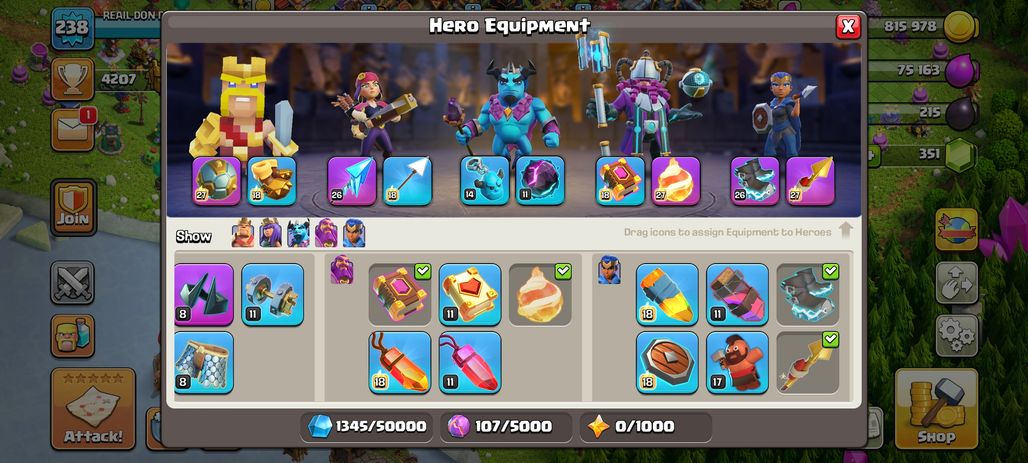This screenshot has width=1028, height=463.
Task: Open the Shop button
Action: pos(936,409)
